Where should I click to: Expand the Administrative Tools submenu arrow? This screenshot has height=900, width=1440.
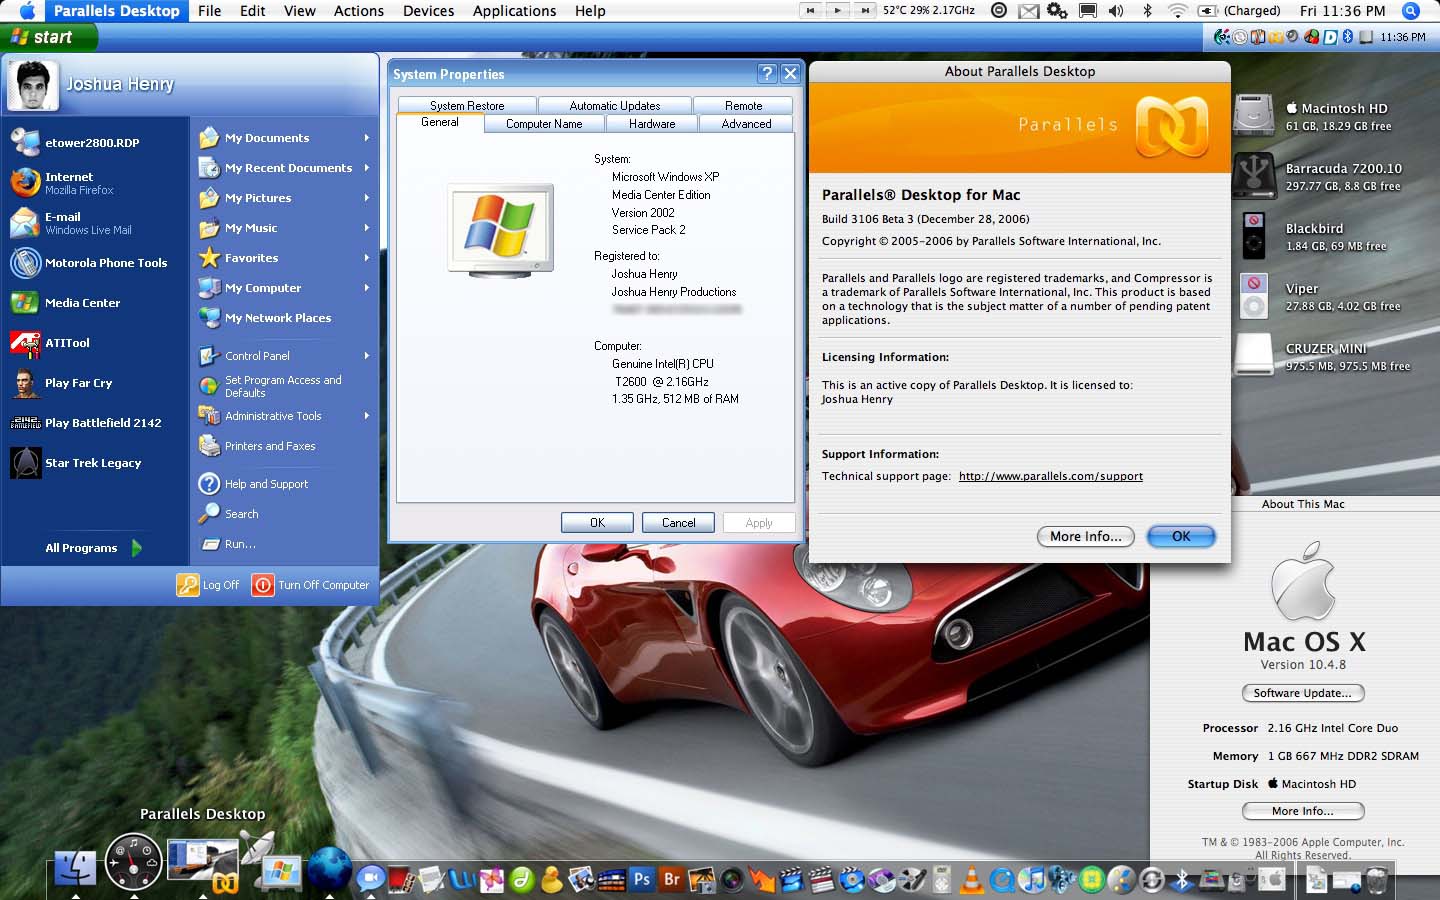[x=367, y=416]
